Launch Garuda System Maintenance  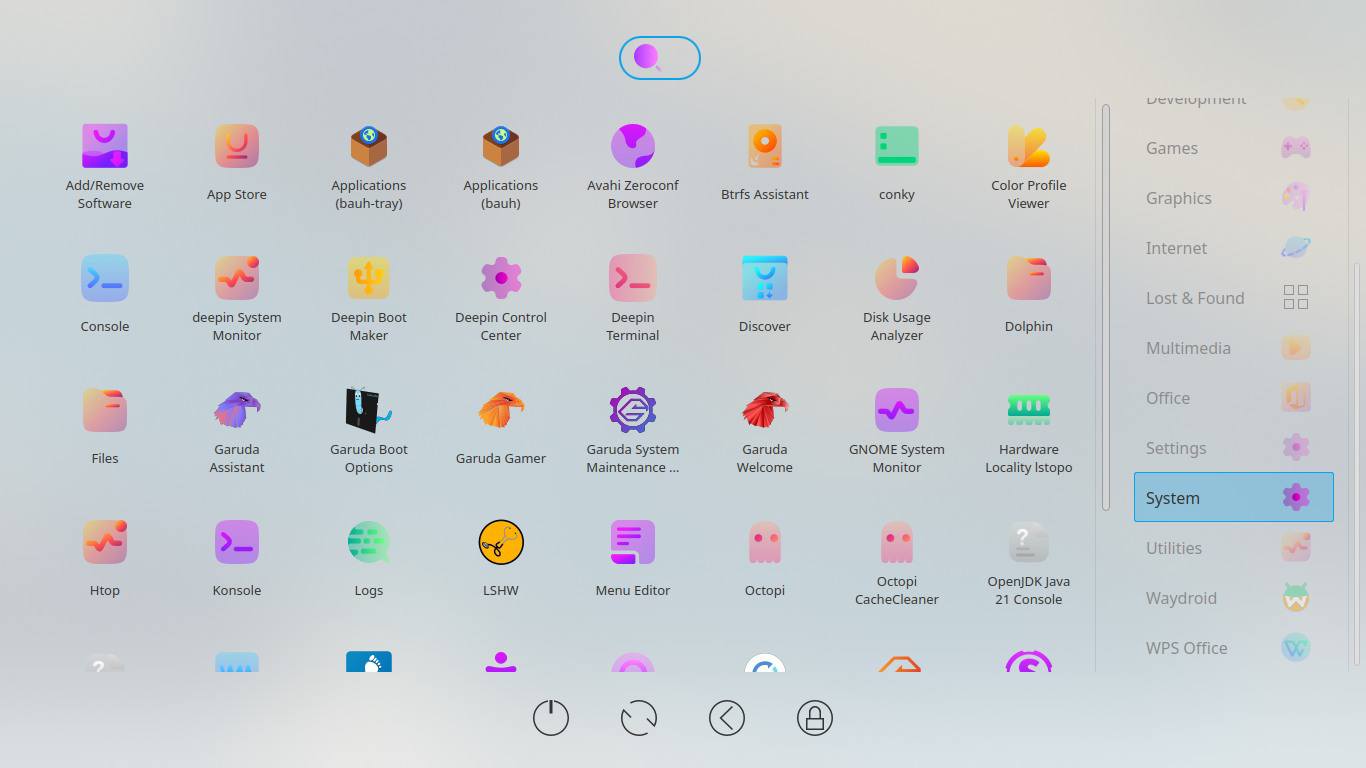click(x=633, y=429)
